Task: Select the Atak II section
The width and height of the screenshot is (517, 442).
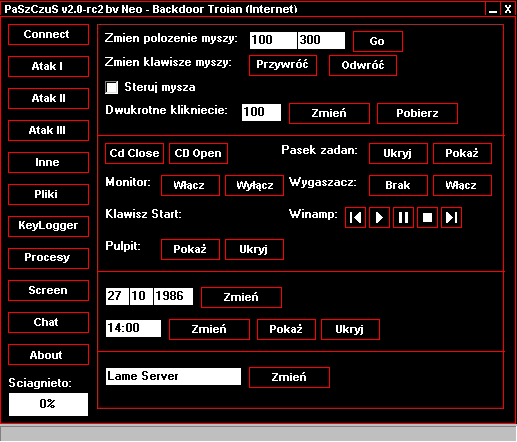Action: [x=48, y=98]
